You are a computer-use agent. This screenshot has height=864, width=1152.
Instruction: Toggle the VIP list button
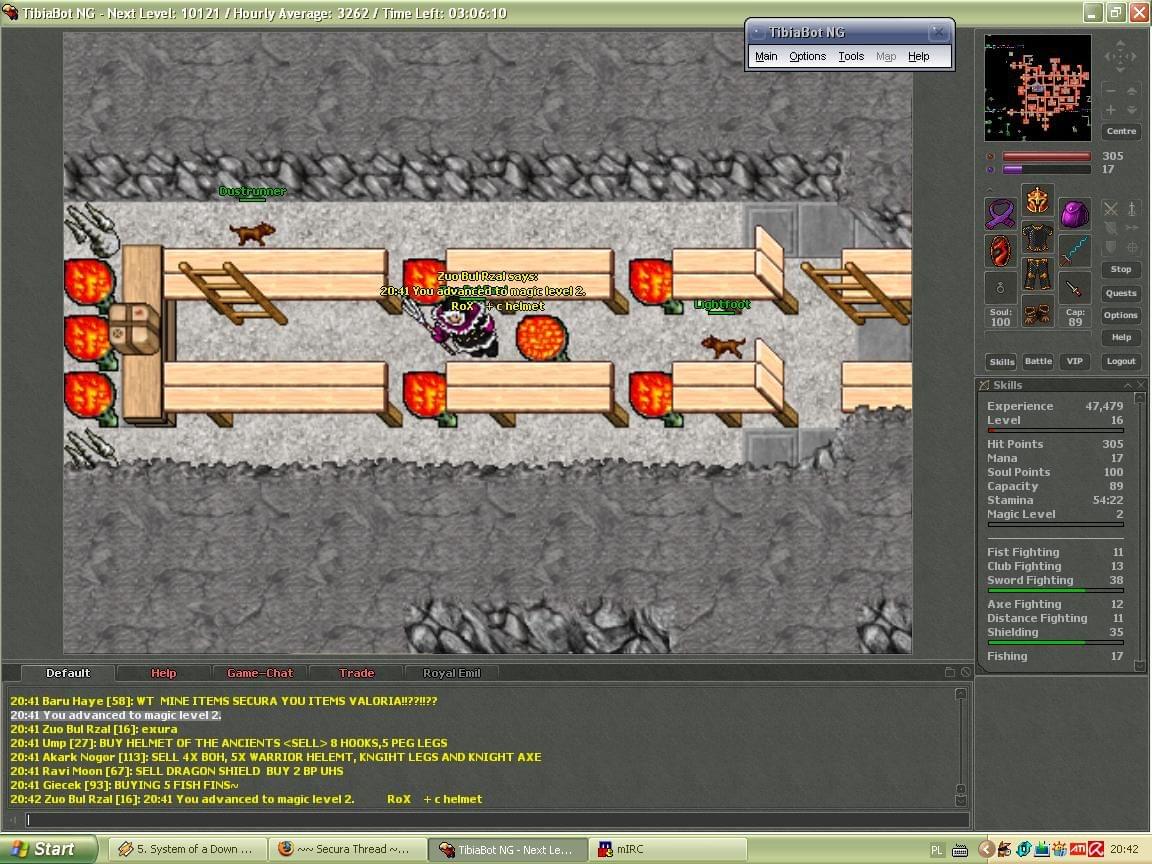click(1075, 361)
